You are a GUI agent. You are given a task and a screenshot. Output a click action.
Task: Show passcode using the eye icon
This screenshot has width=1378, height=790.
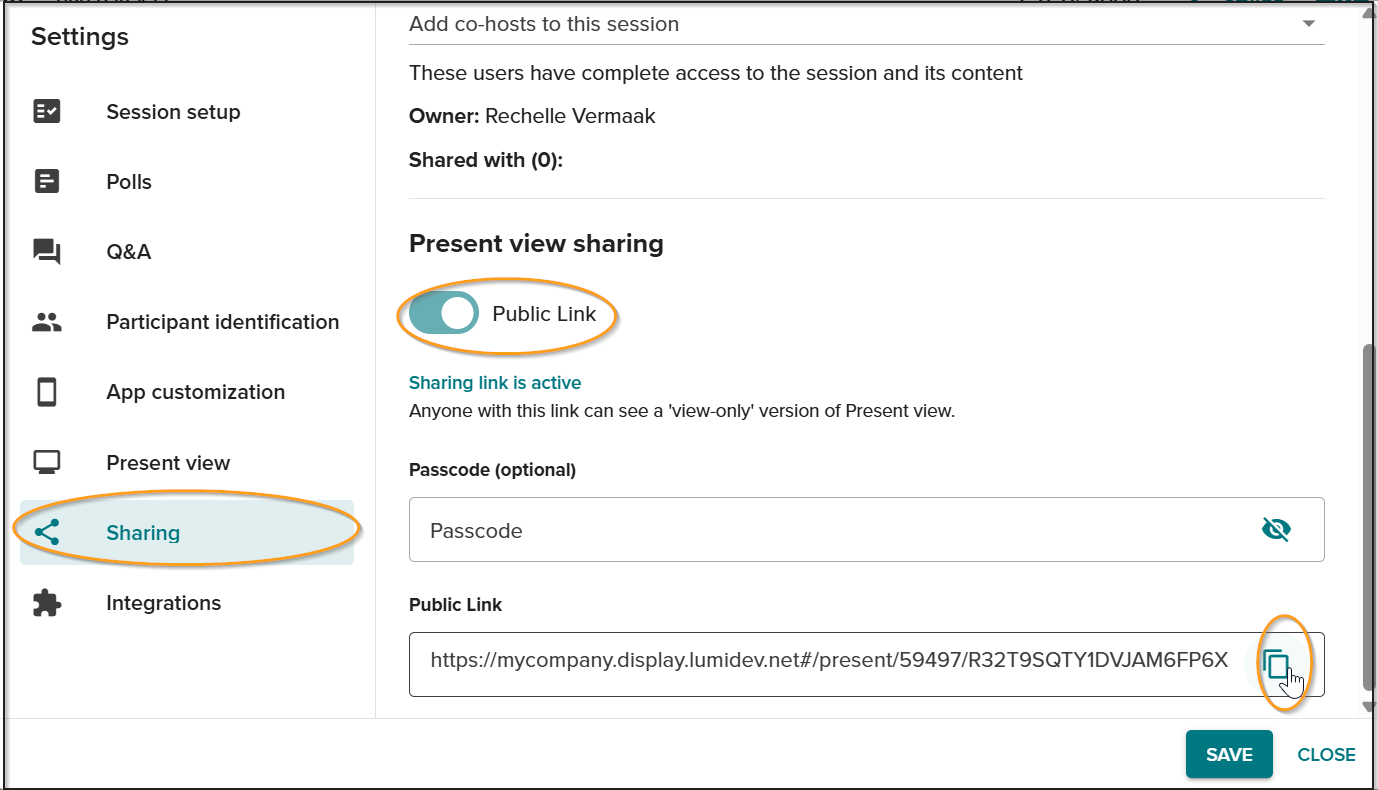click(x=1276, y=530)
